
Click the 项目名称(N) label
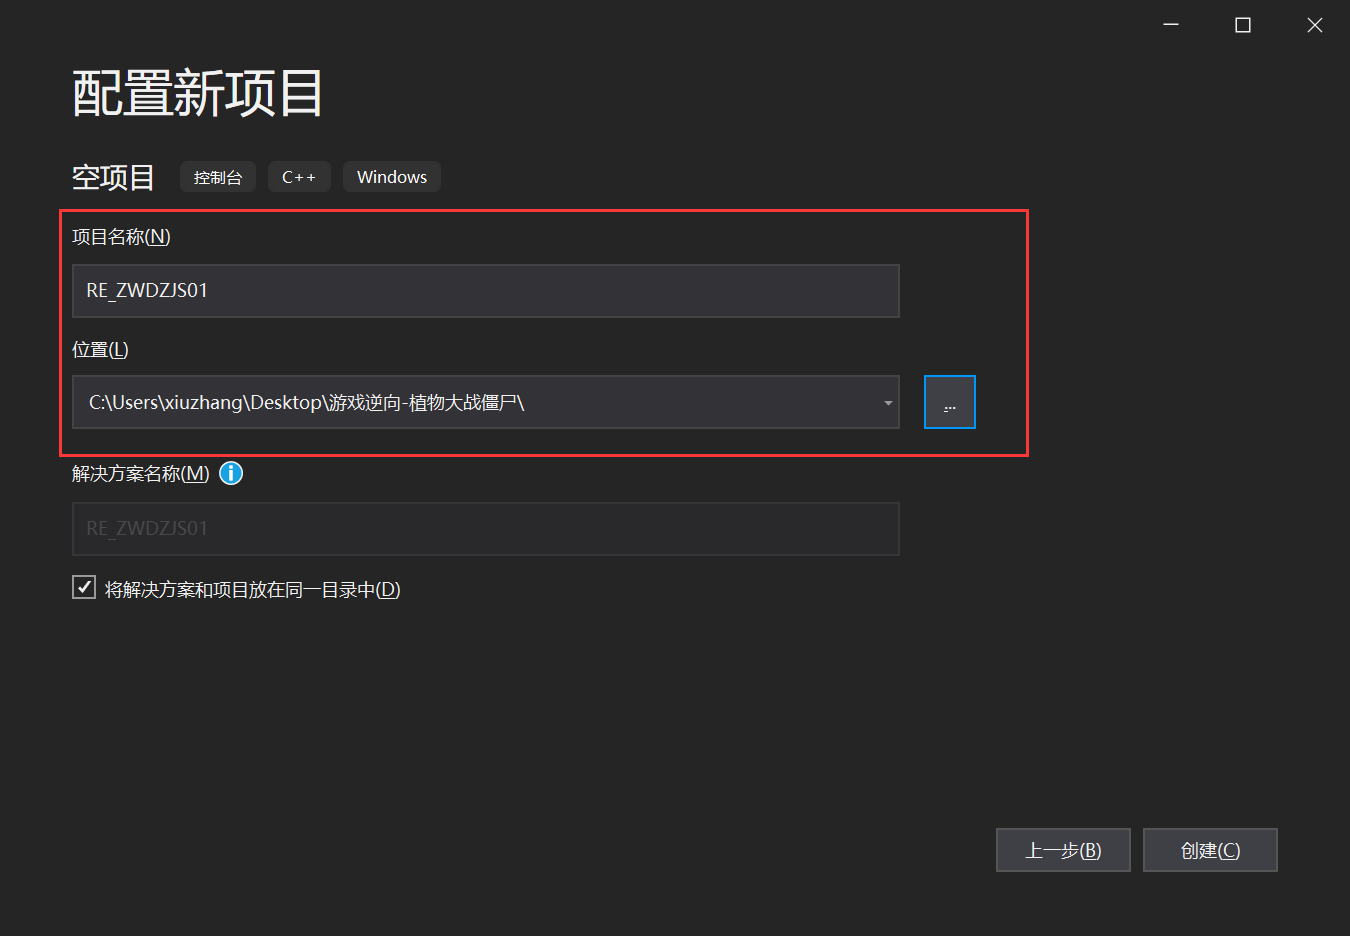click(121, 237)
